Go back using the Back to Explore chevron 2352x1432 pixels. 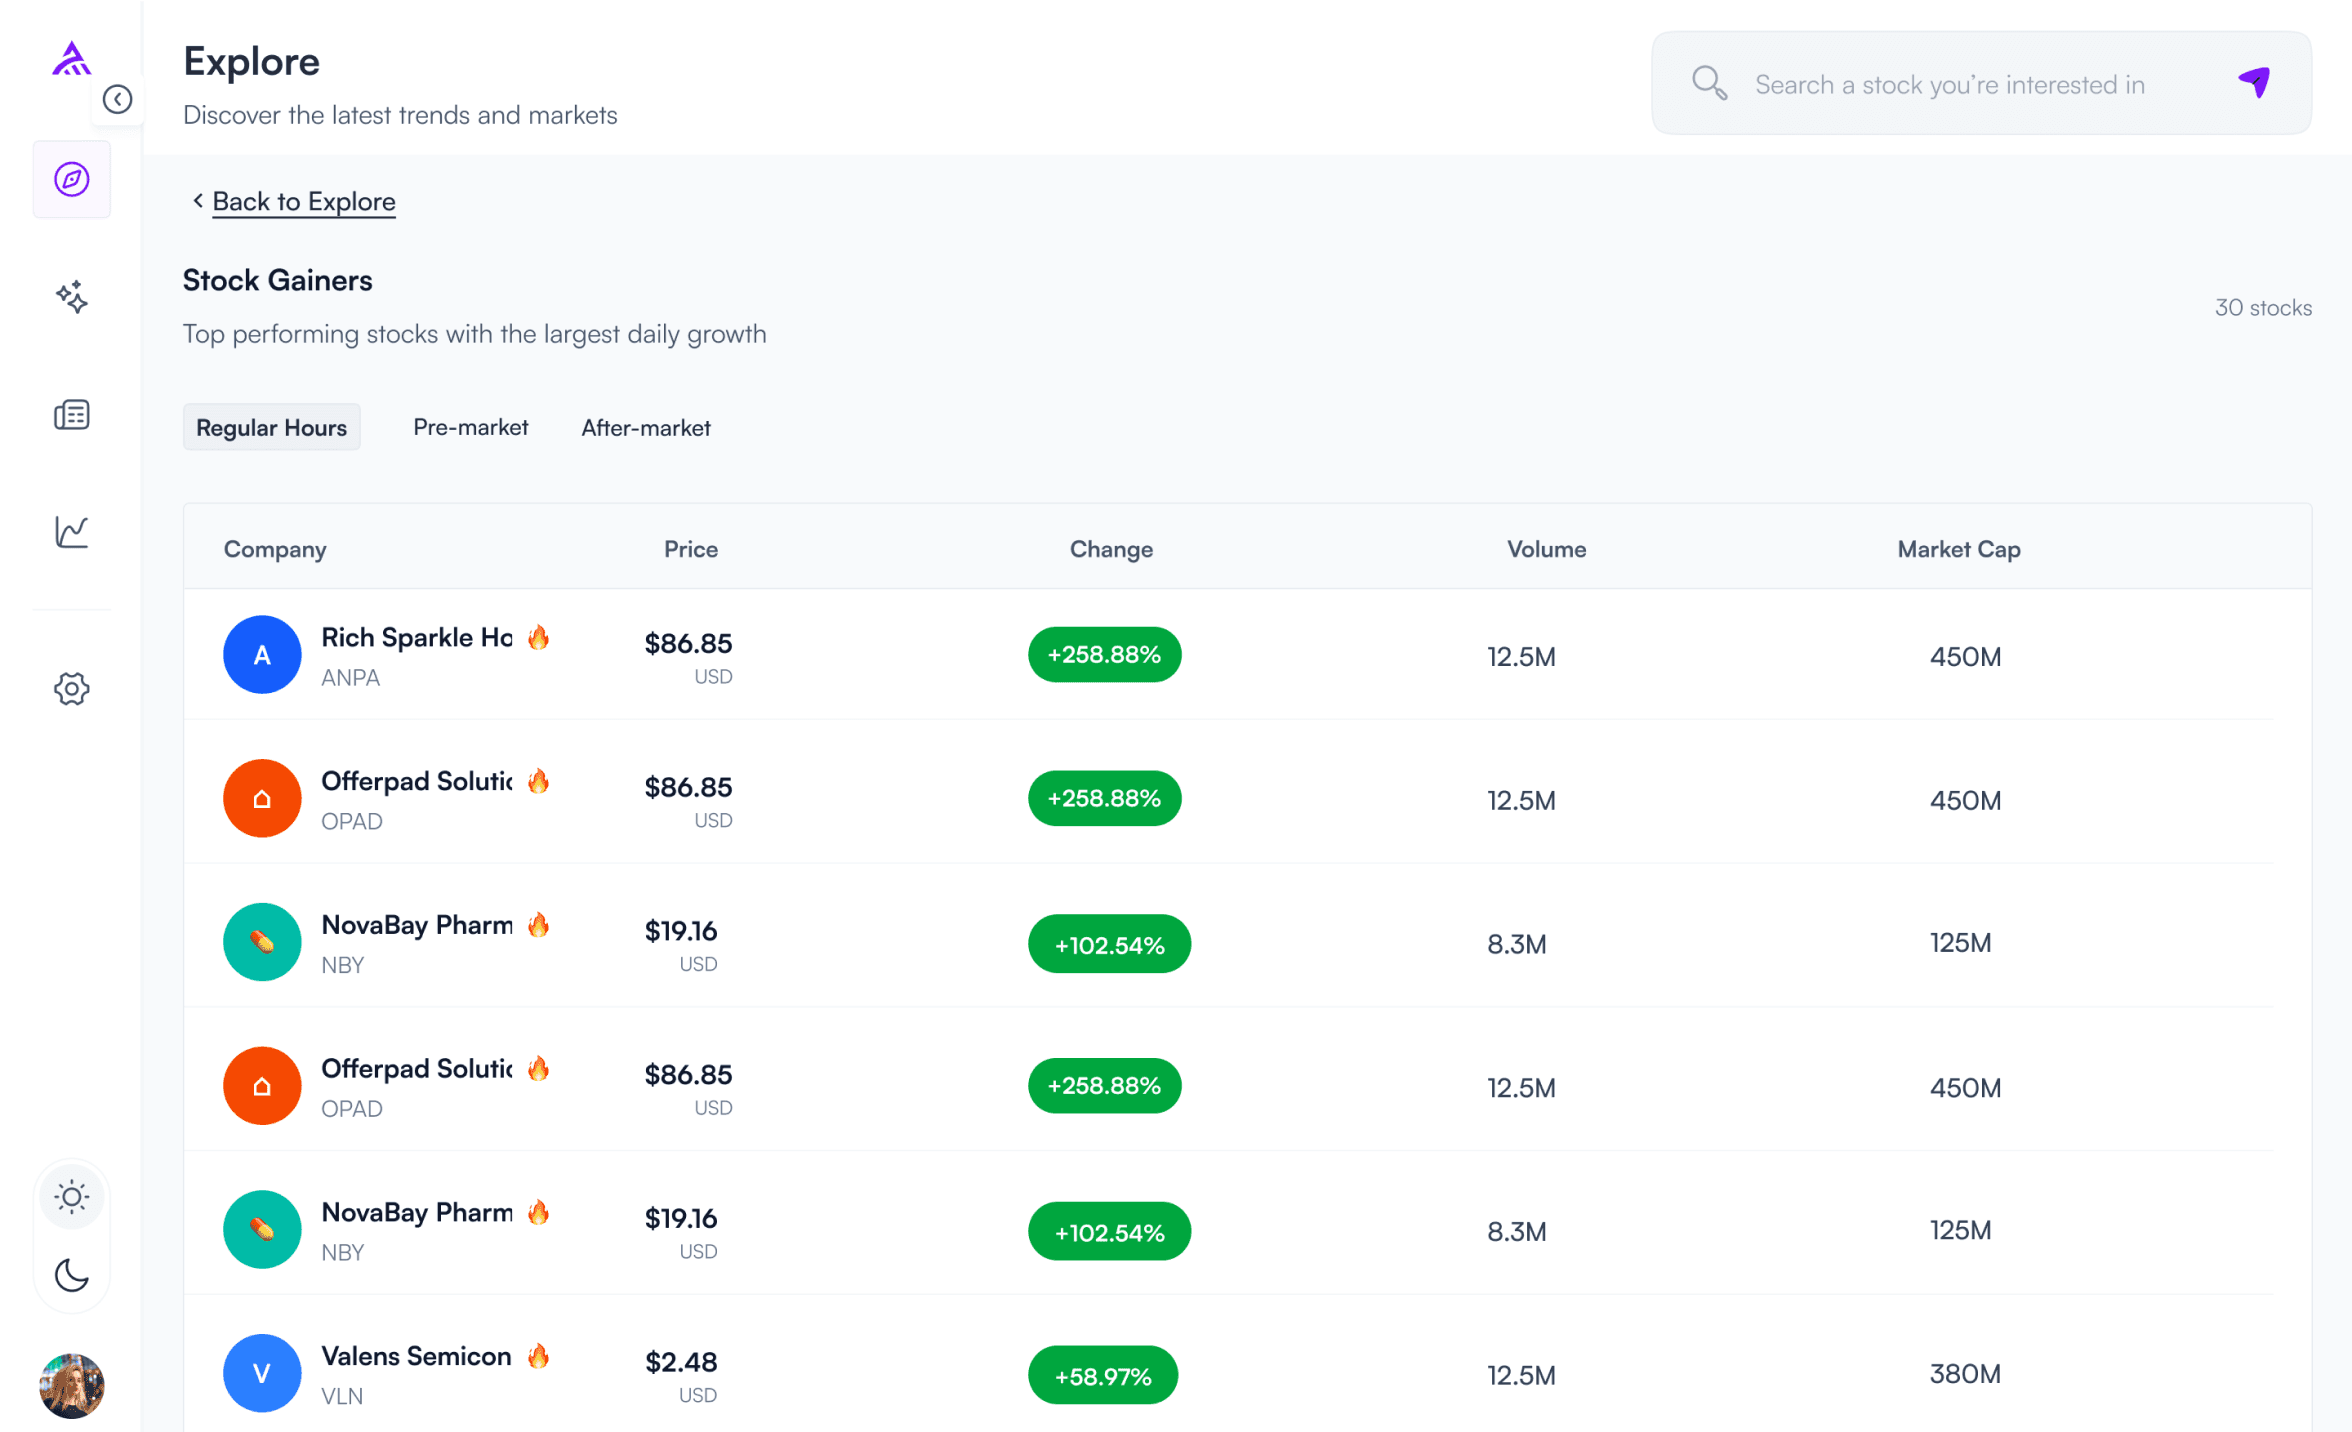pos(198,201)
